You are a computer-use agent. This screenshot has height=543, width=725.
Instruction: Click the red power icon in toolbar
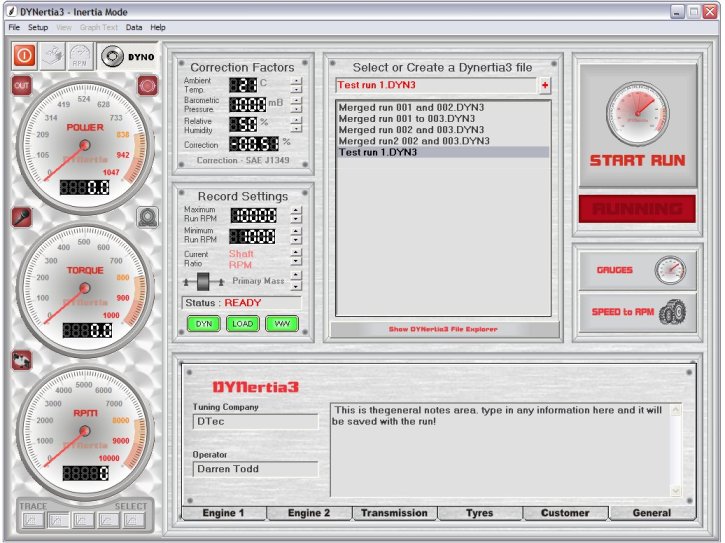pyautogui.click(x=24, y=56)
